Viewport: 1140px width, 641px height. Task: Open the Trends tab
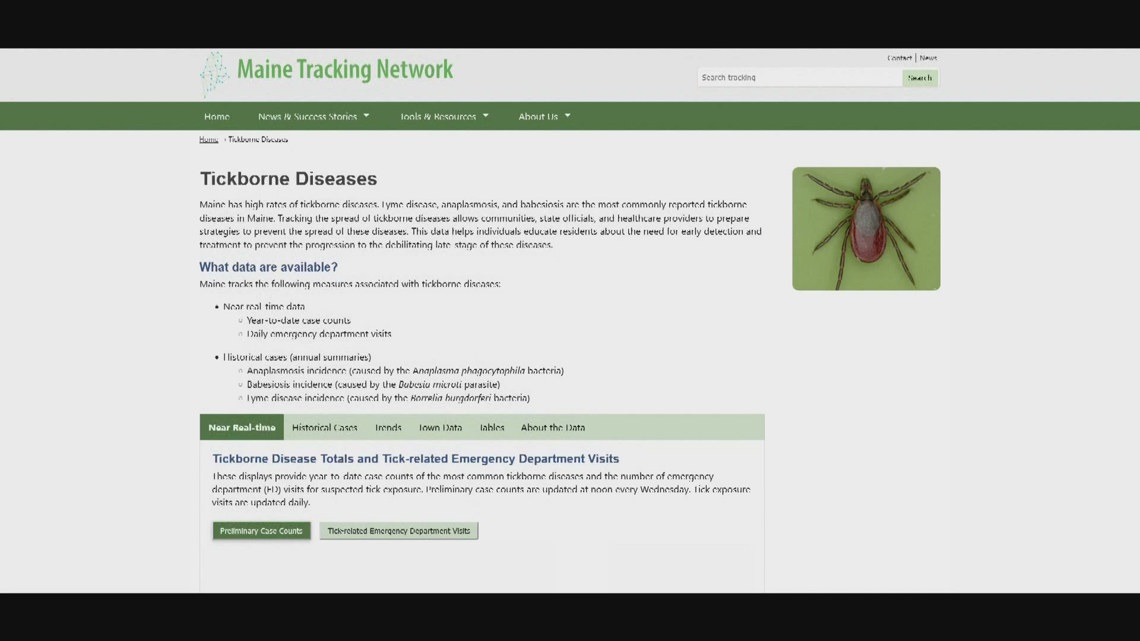click(x=388, y=427)
